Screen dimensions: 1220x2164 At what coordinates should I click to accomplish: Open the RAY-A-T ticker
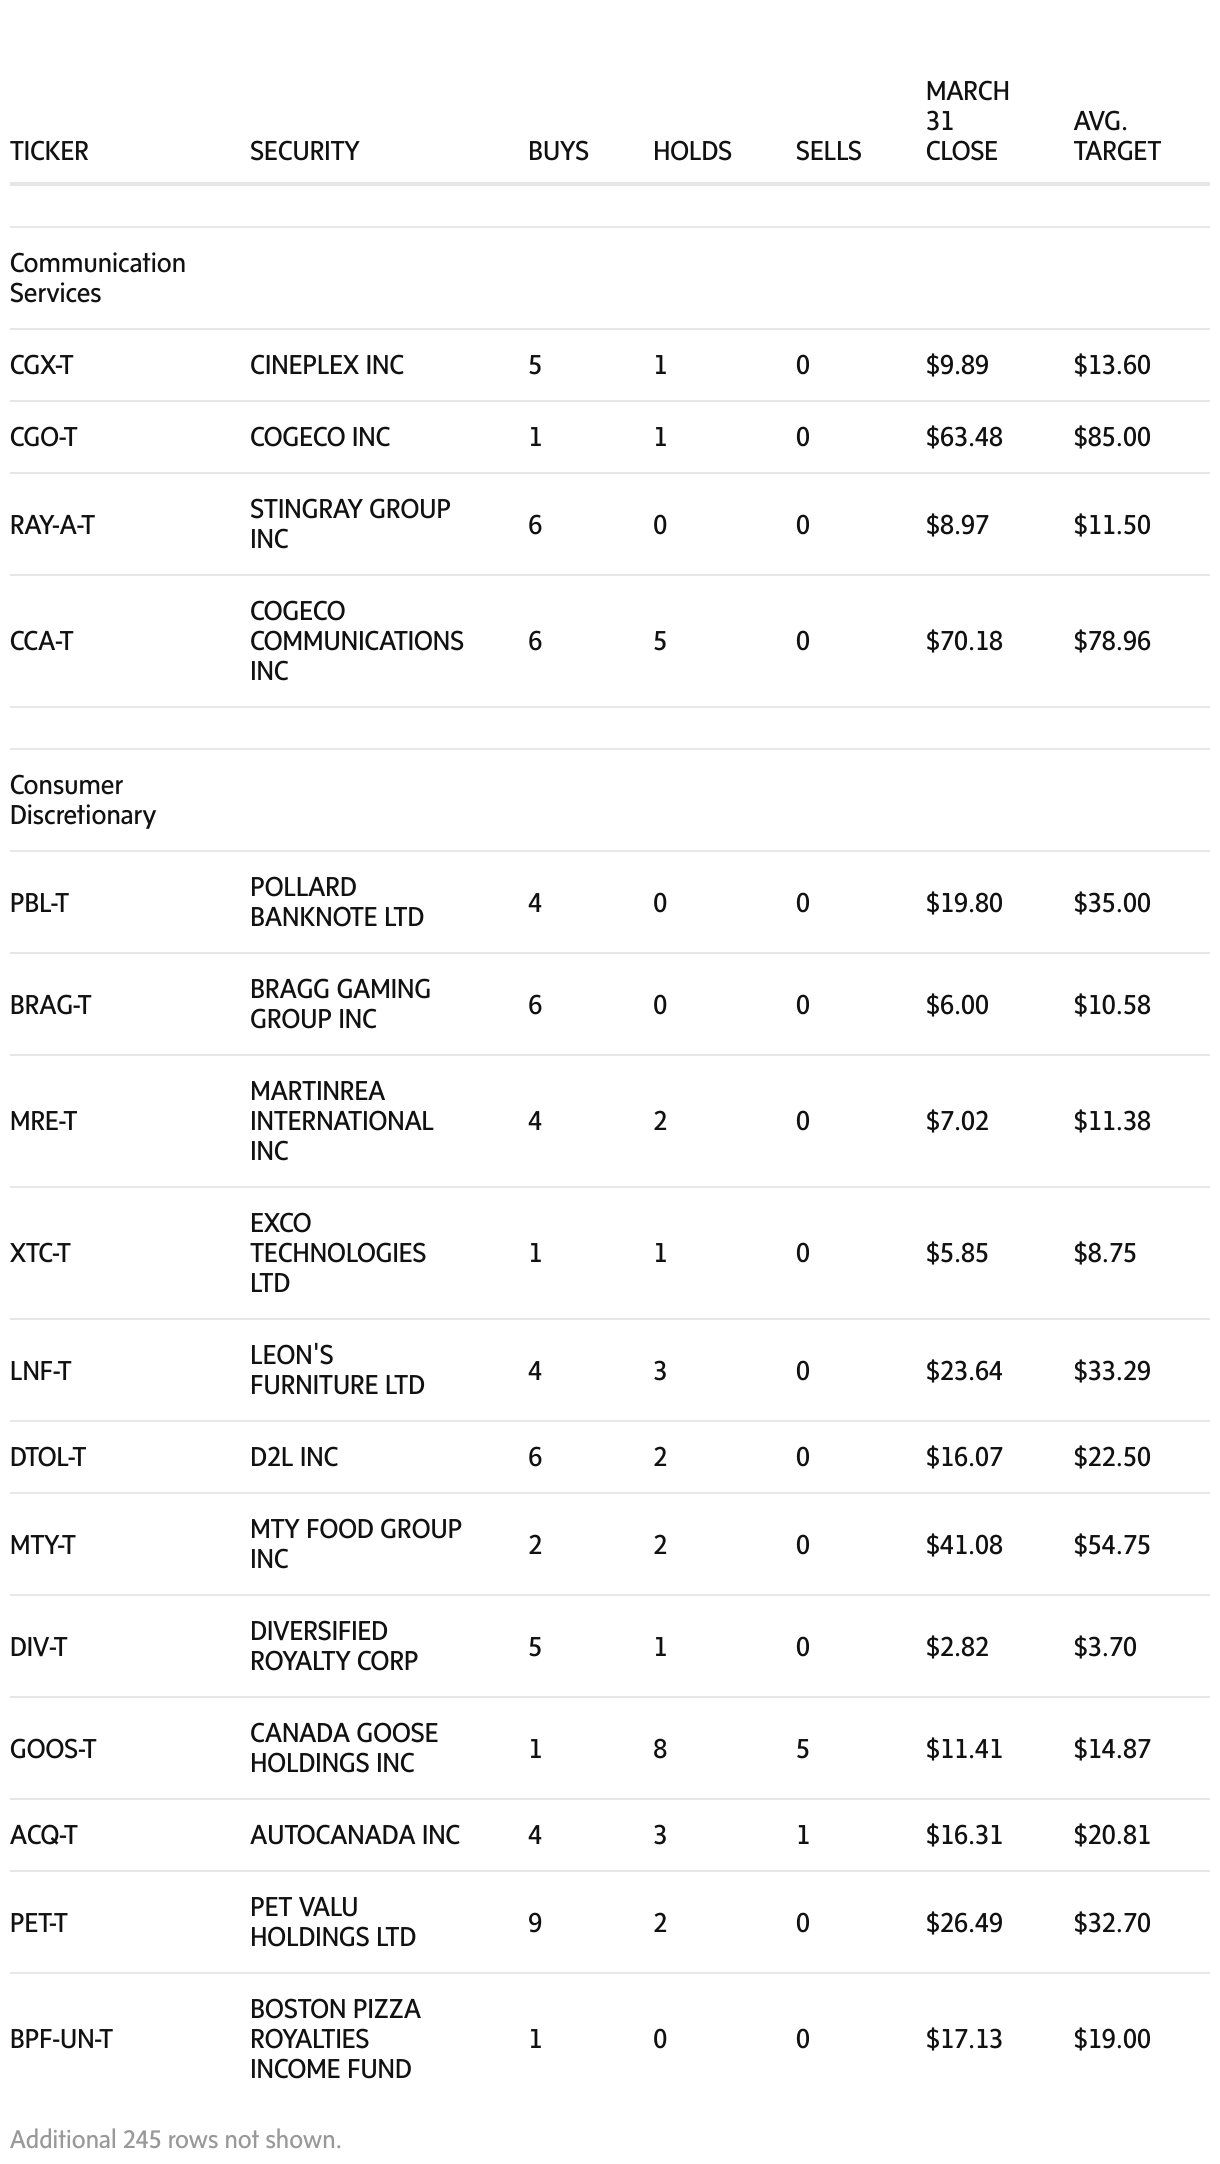[52, 525]
